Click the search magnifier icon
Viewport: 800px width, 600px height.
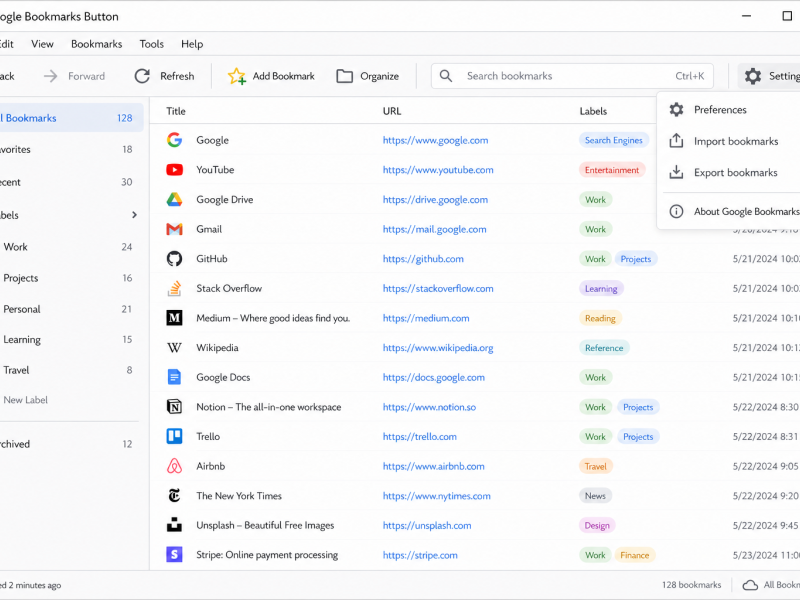(445, 76)
